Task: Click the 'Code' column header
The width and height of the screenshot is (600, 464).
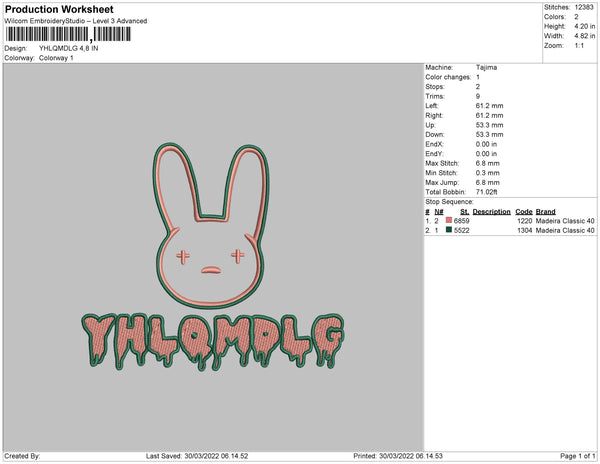Action: click(x=524, y=212)
